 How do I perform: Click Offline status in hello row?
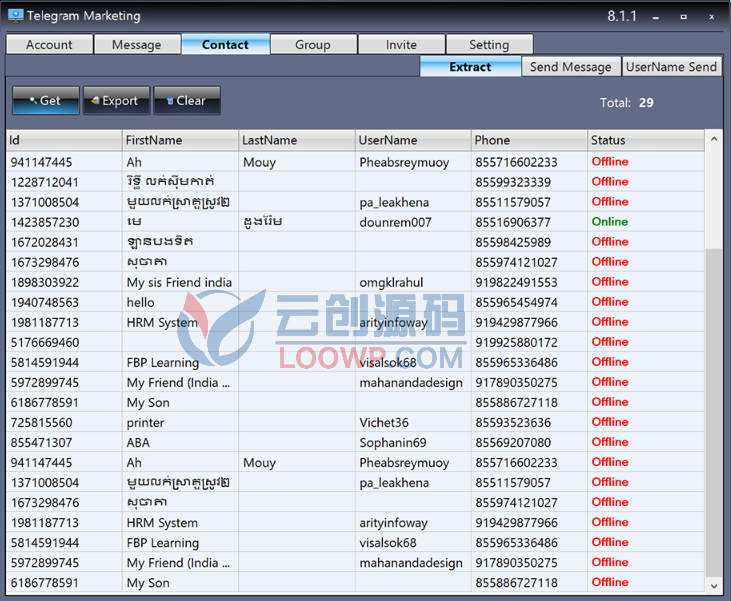610,302
